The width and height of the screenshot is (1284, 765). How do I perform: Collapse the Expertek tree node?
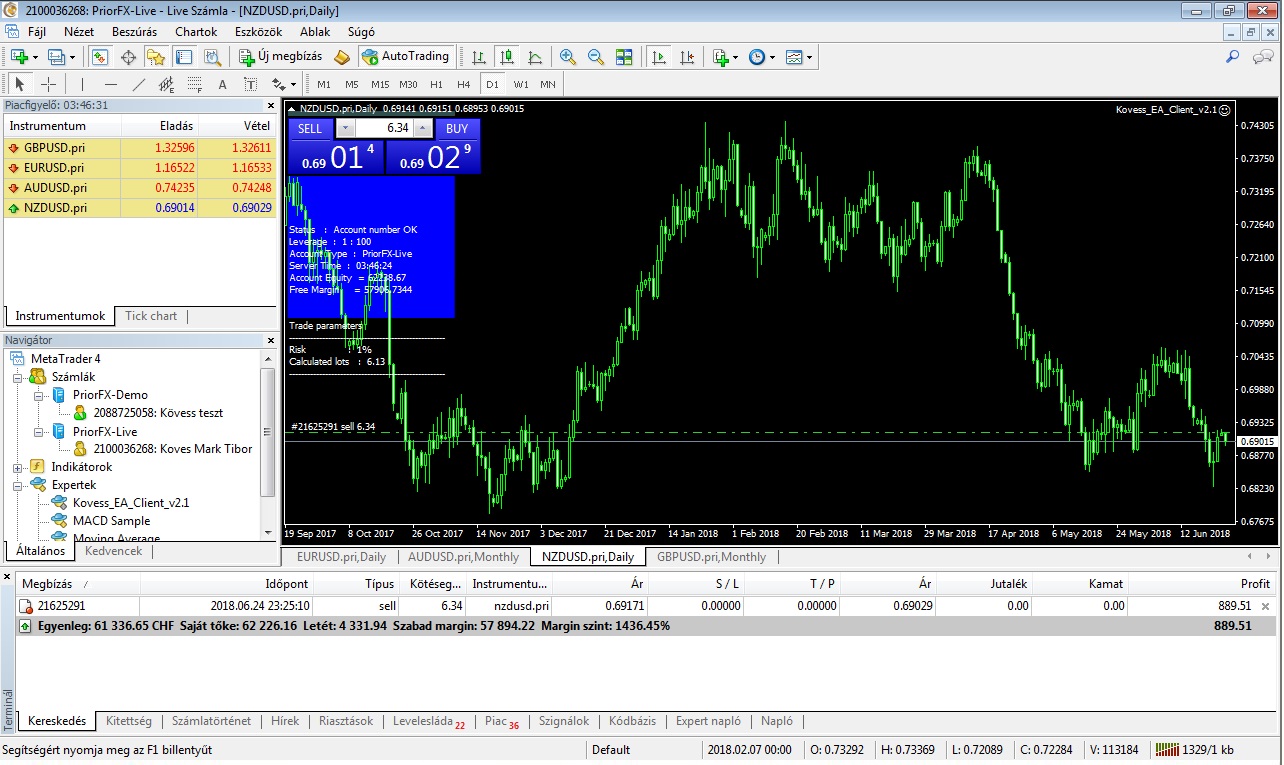point(18,485)
